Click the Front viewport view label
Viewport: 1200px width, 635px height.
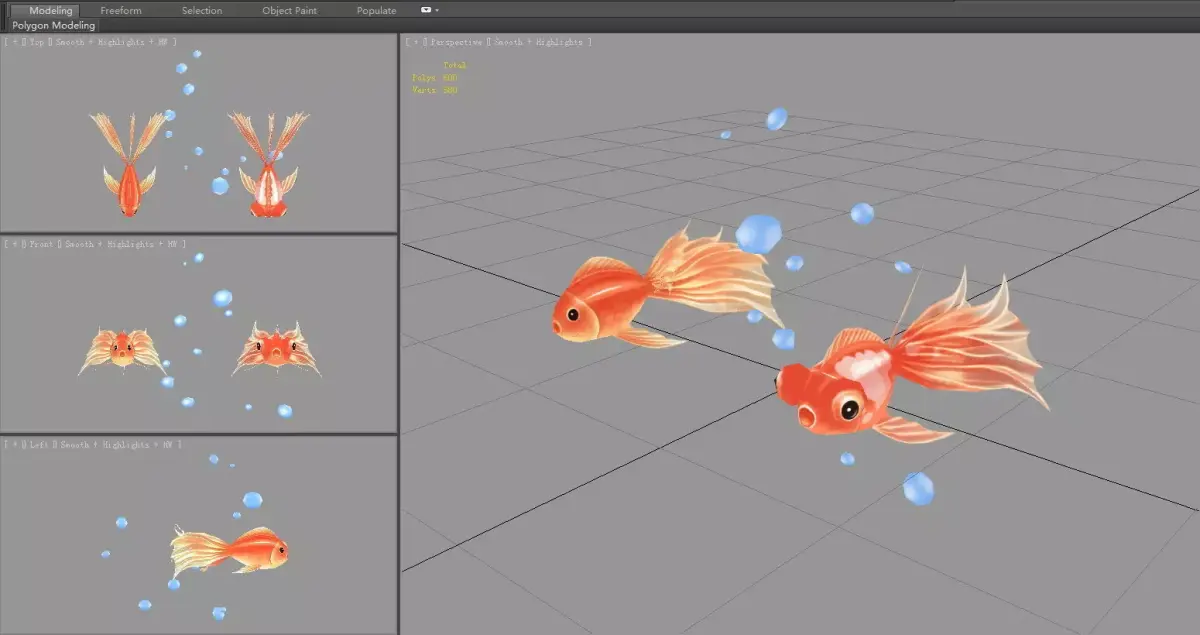[41, 244]
